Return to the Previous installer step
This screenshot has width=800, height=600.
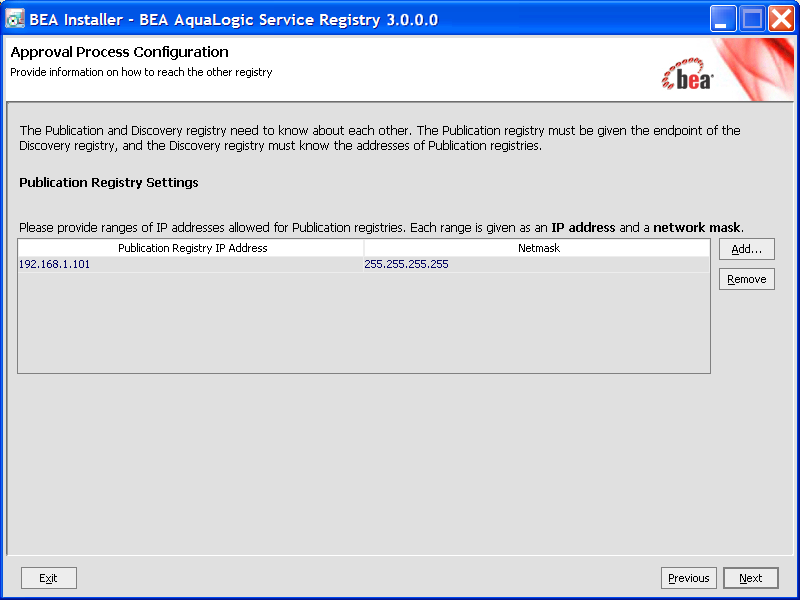pyautogui.click(x=688, y=578)
